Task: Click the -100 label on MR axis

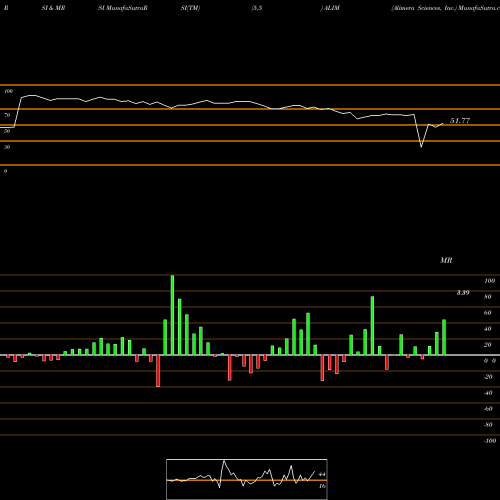Action: (489, 441)
